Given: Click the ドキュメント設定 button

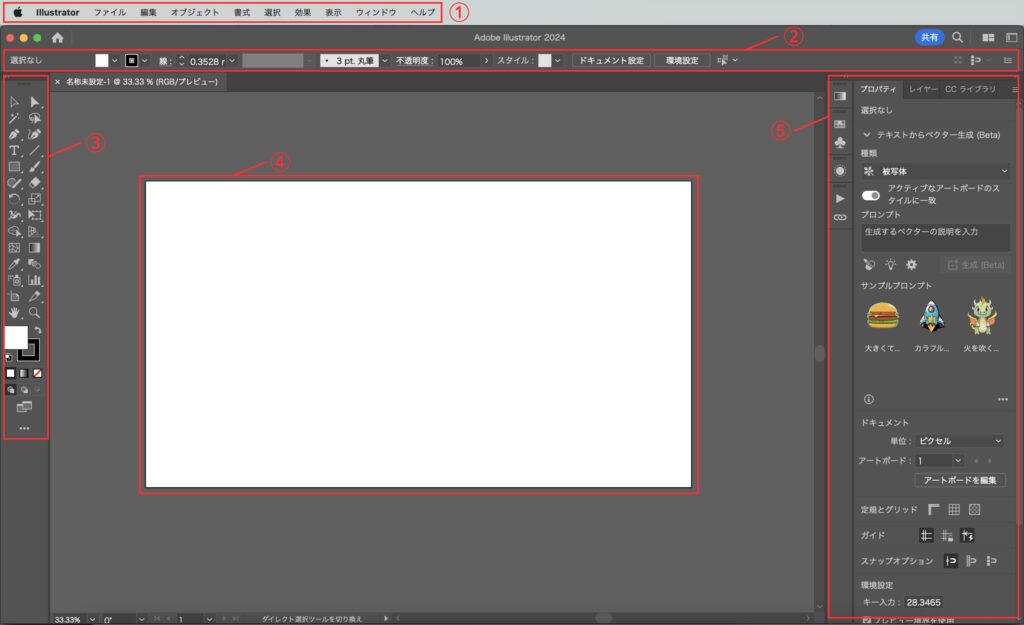Looking at the screenshot, I should click(611, 60).
